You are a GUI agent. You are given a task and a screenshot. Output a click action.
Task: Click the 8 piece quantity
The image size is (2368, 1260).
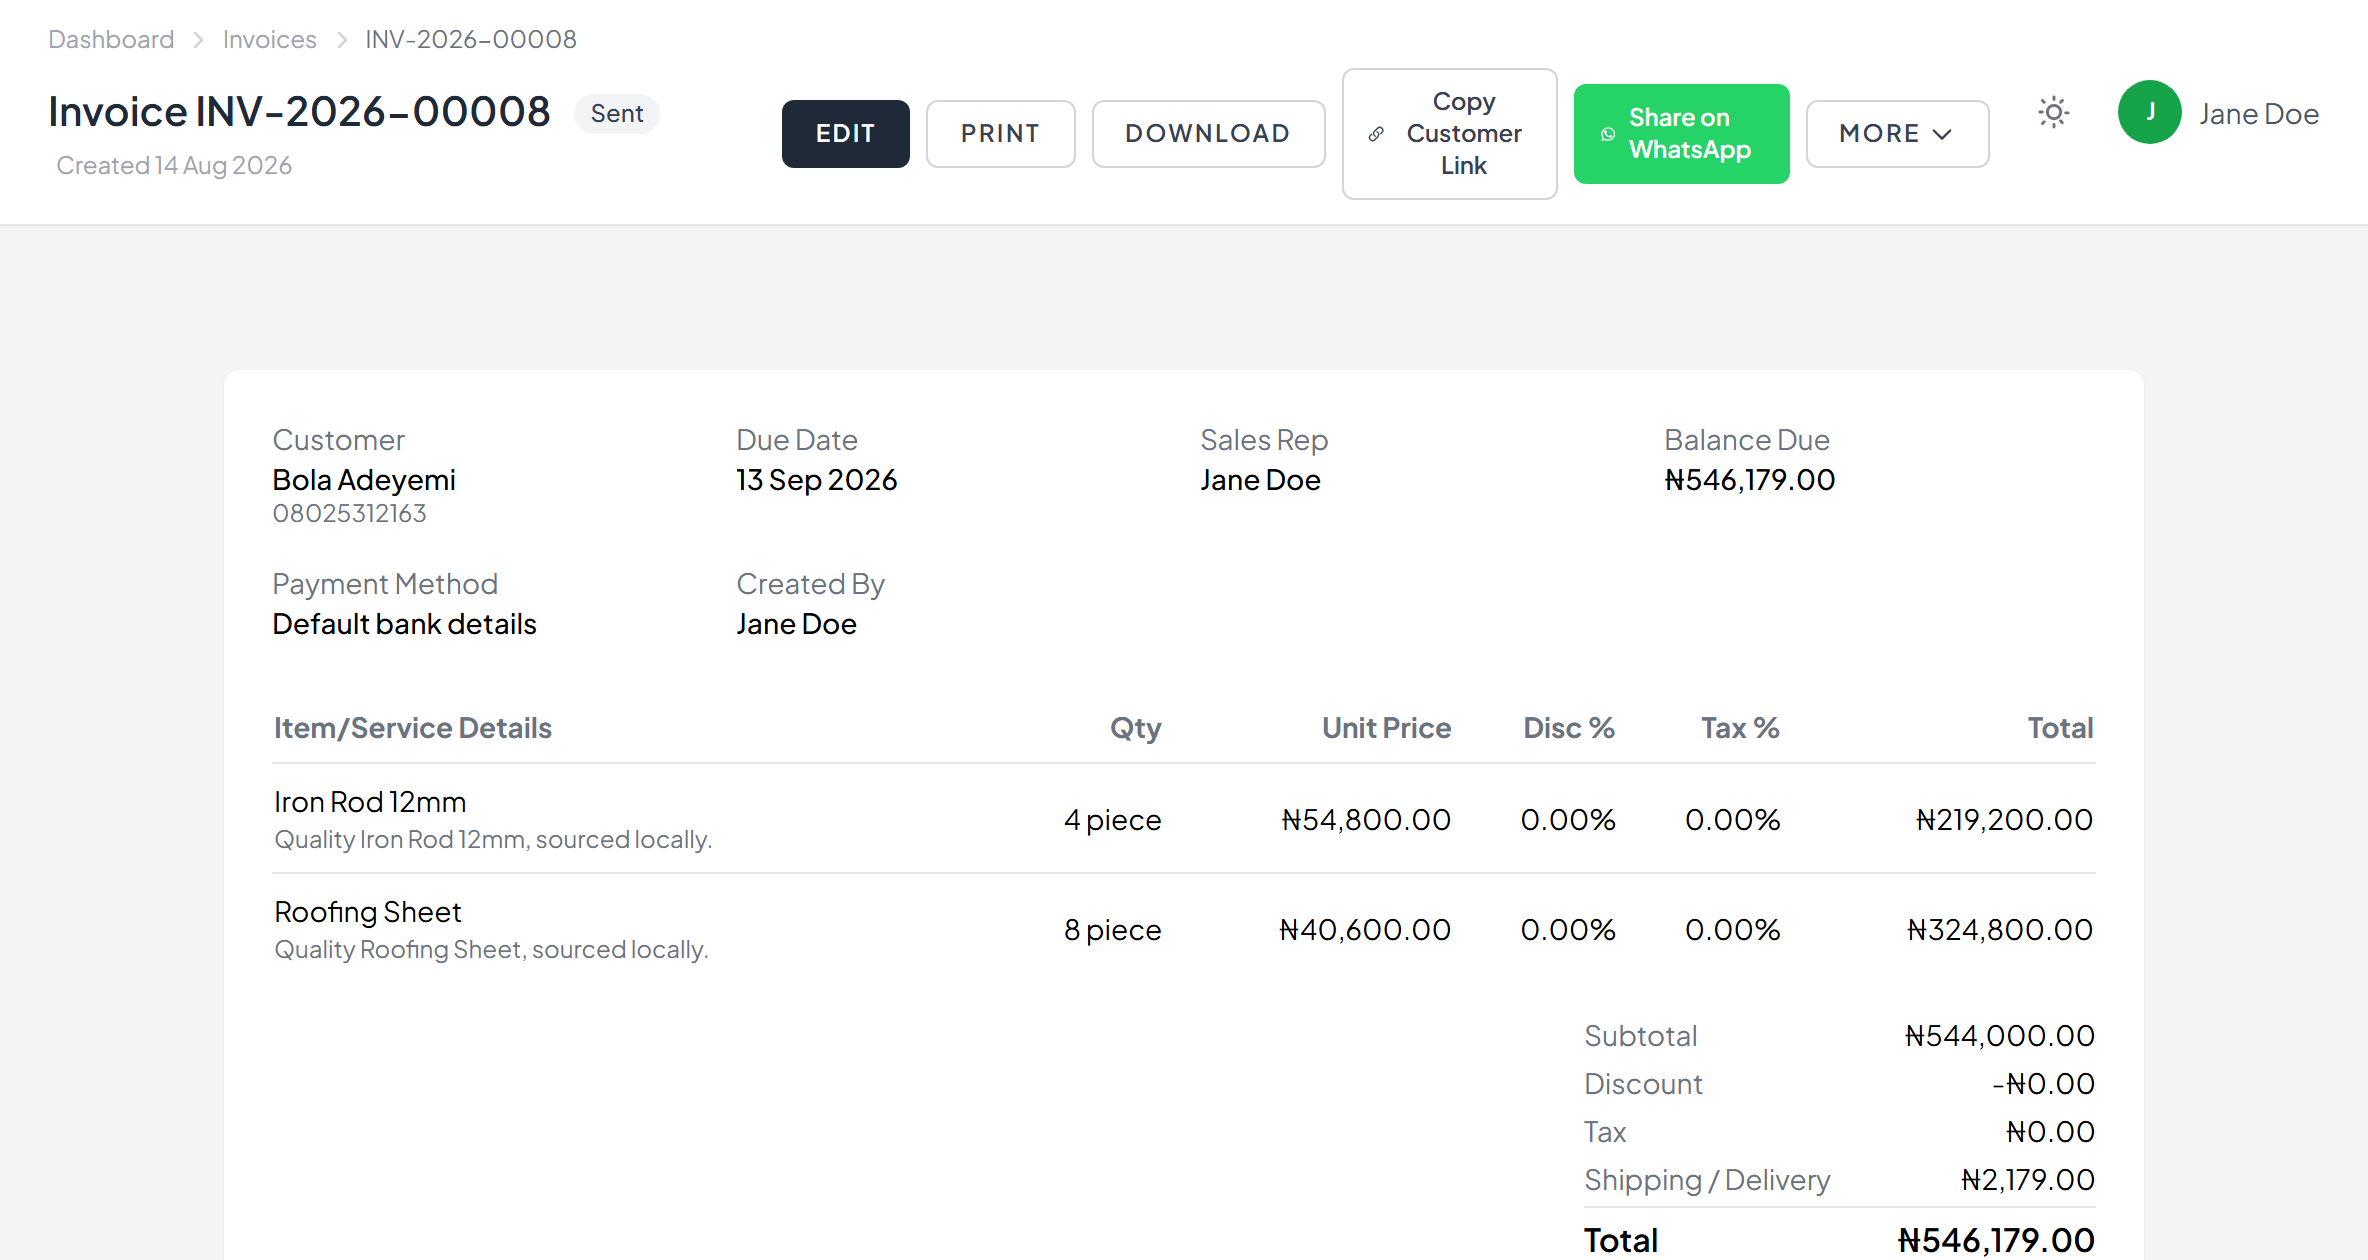[x=1112, y=930]
